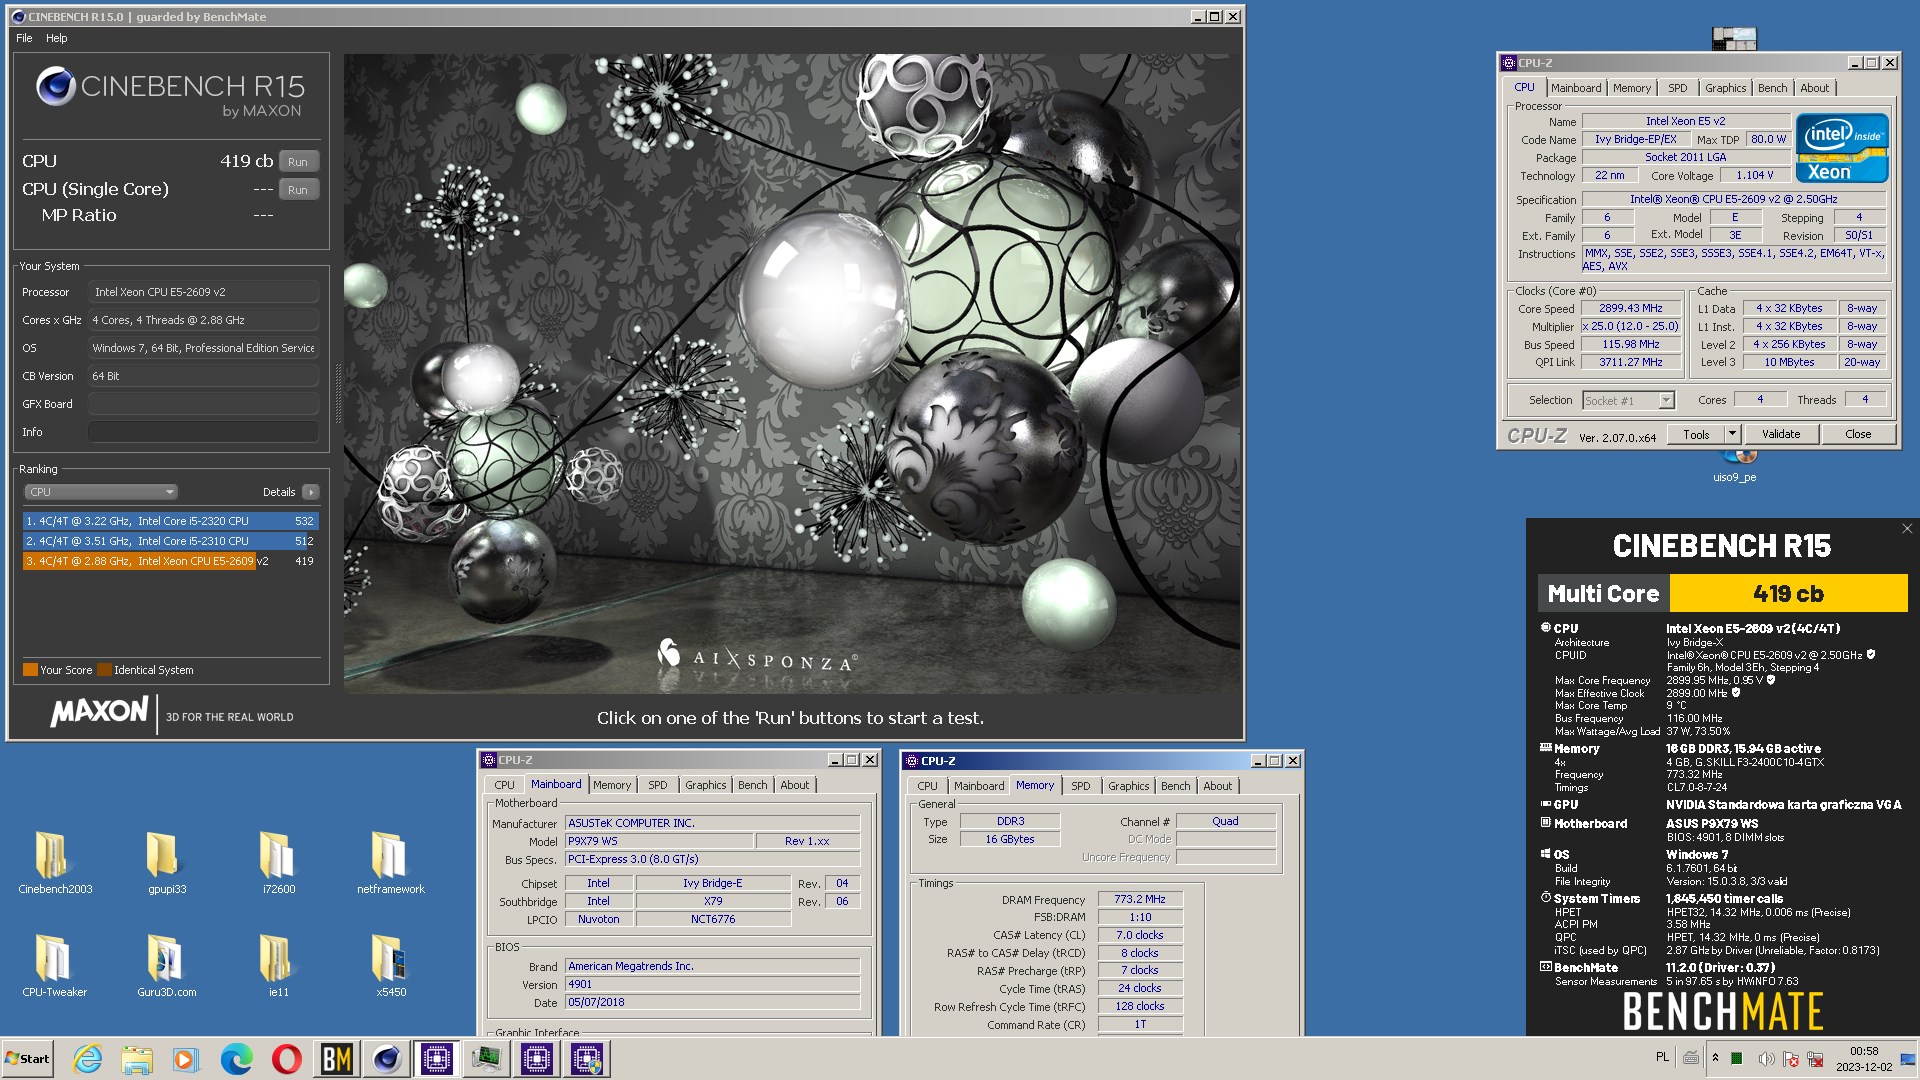This screenshot has width=1920, height=1080.
Task: Click the on-screen keyboard tray icon
Action: (x=1691, y=1058)
